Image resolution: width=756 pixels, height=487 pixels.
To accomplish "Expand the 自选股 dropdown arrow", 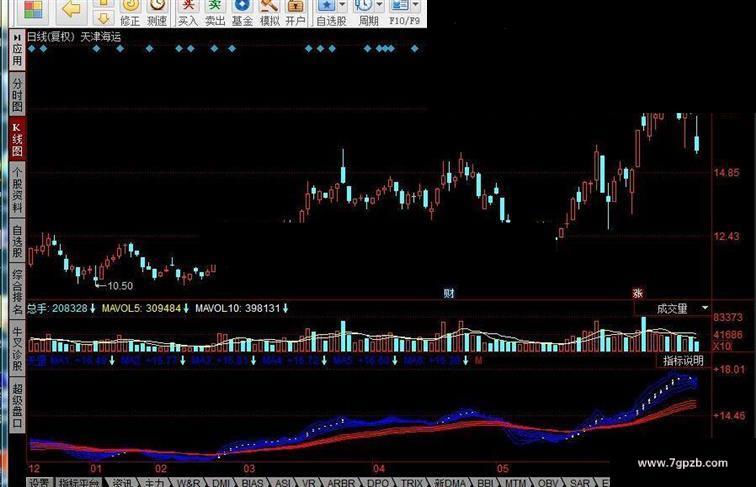I will tap(342, 5).
